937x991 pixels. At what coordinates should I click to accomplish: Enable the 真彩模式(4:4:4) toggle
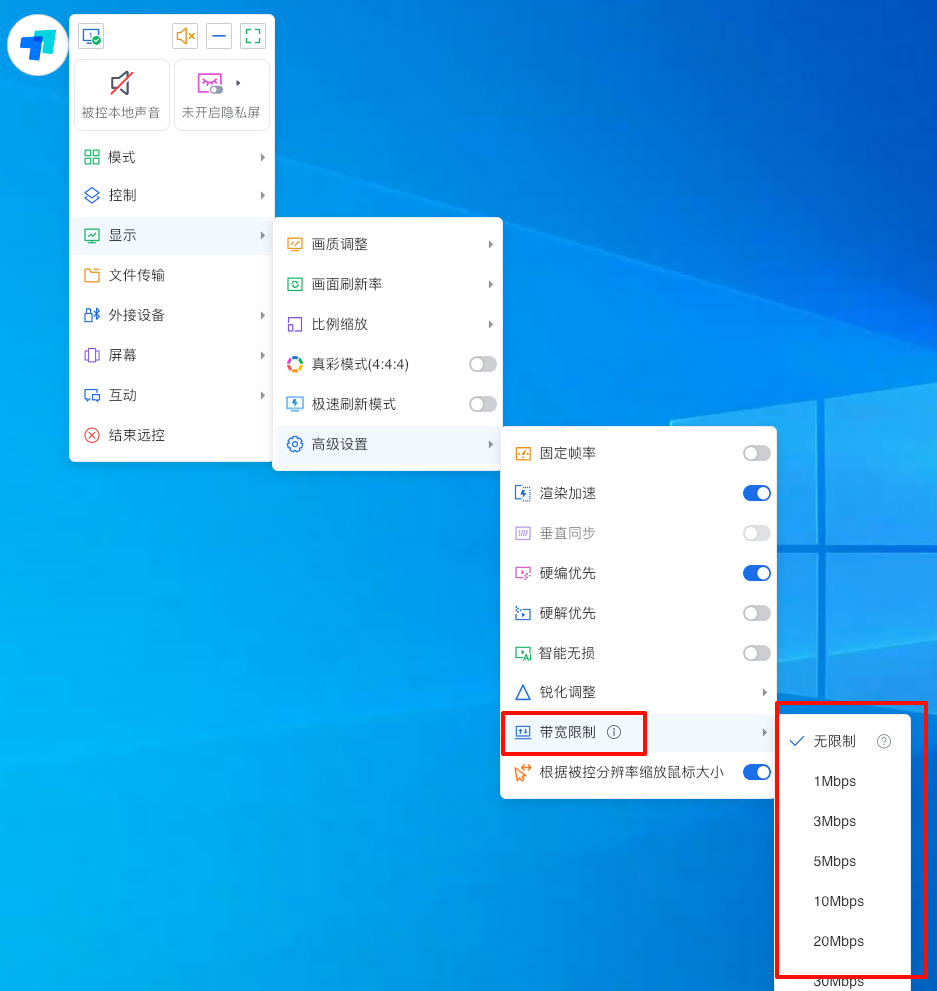tap(482, 364)
